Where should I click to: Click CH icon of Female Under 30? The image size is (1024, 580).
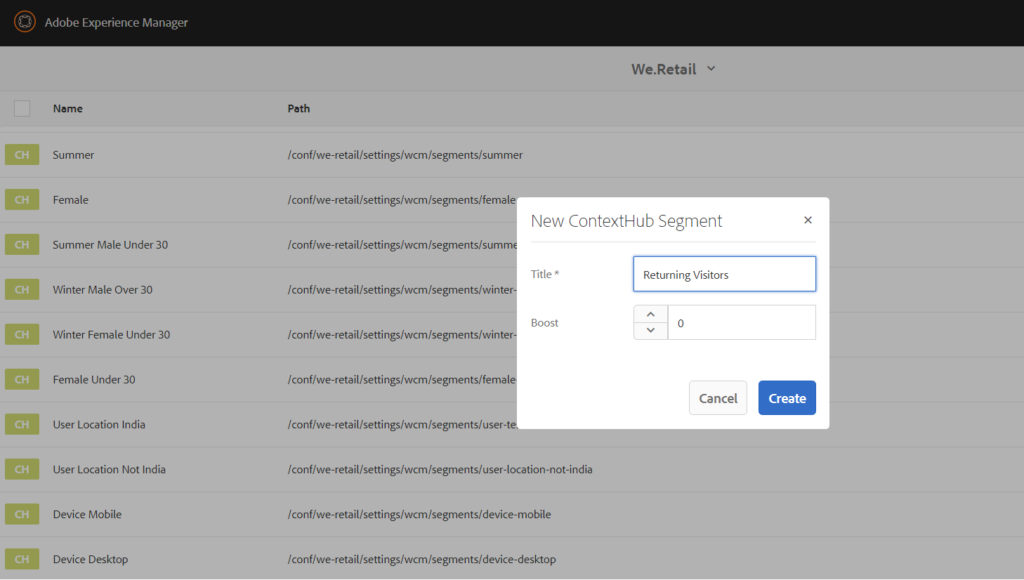tap(22, 379)
